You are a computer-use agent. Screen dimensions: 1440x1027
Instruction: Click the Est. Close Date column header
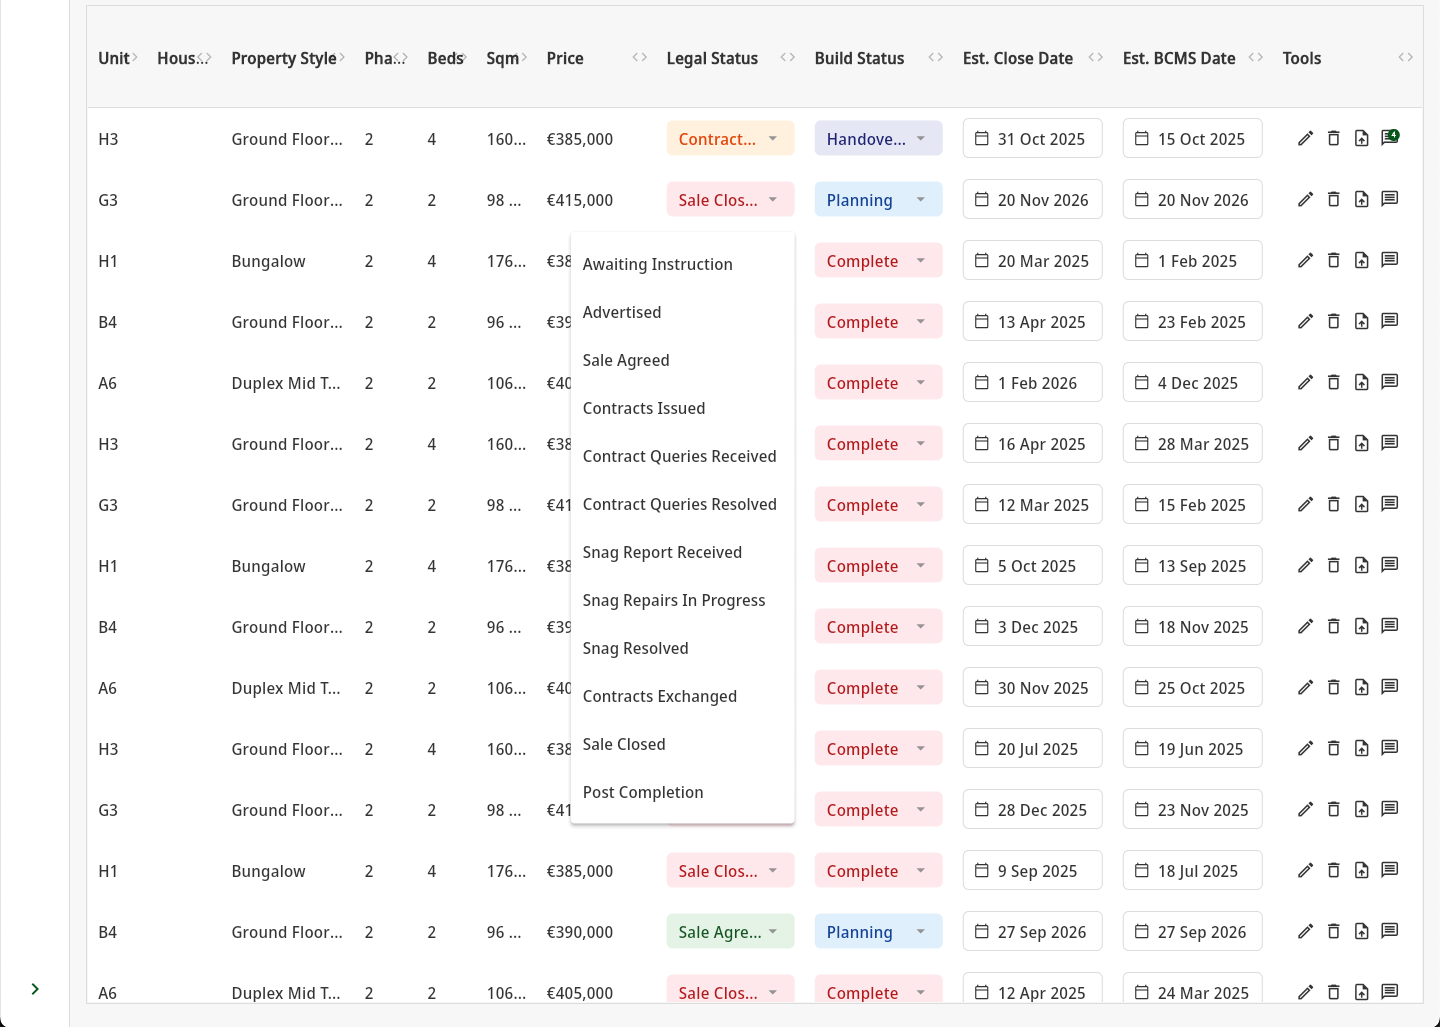1017,58
